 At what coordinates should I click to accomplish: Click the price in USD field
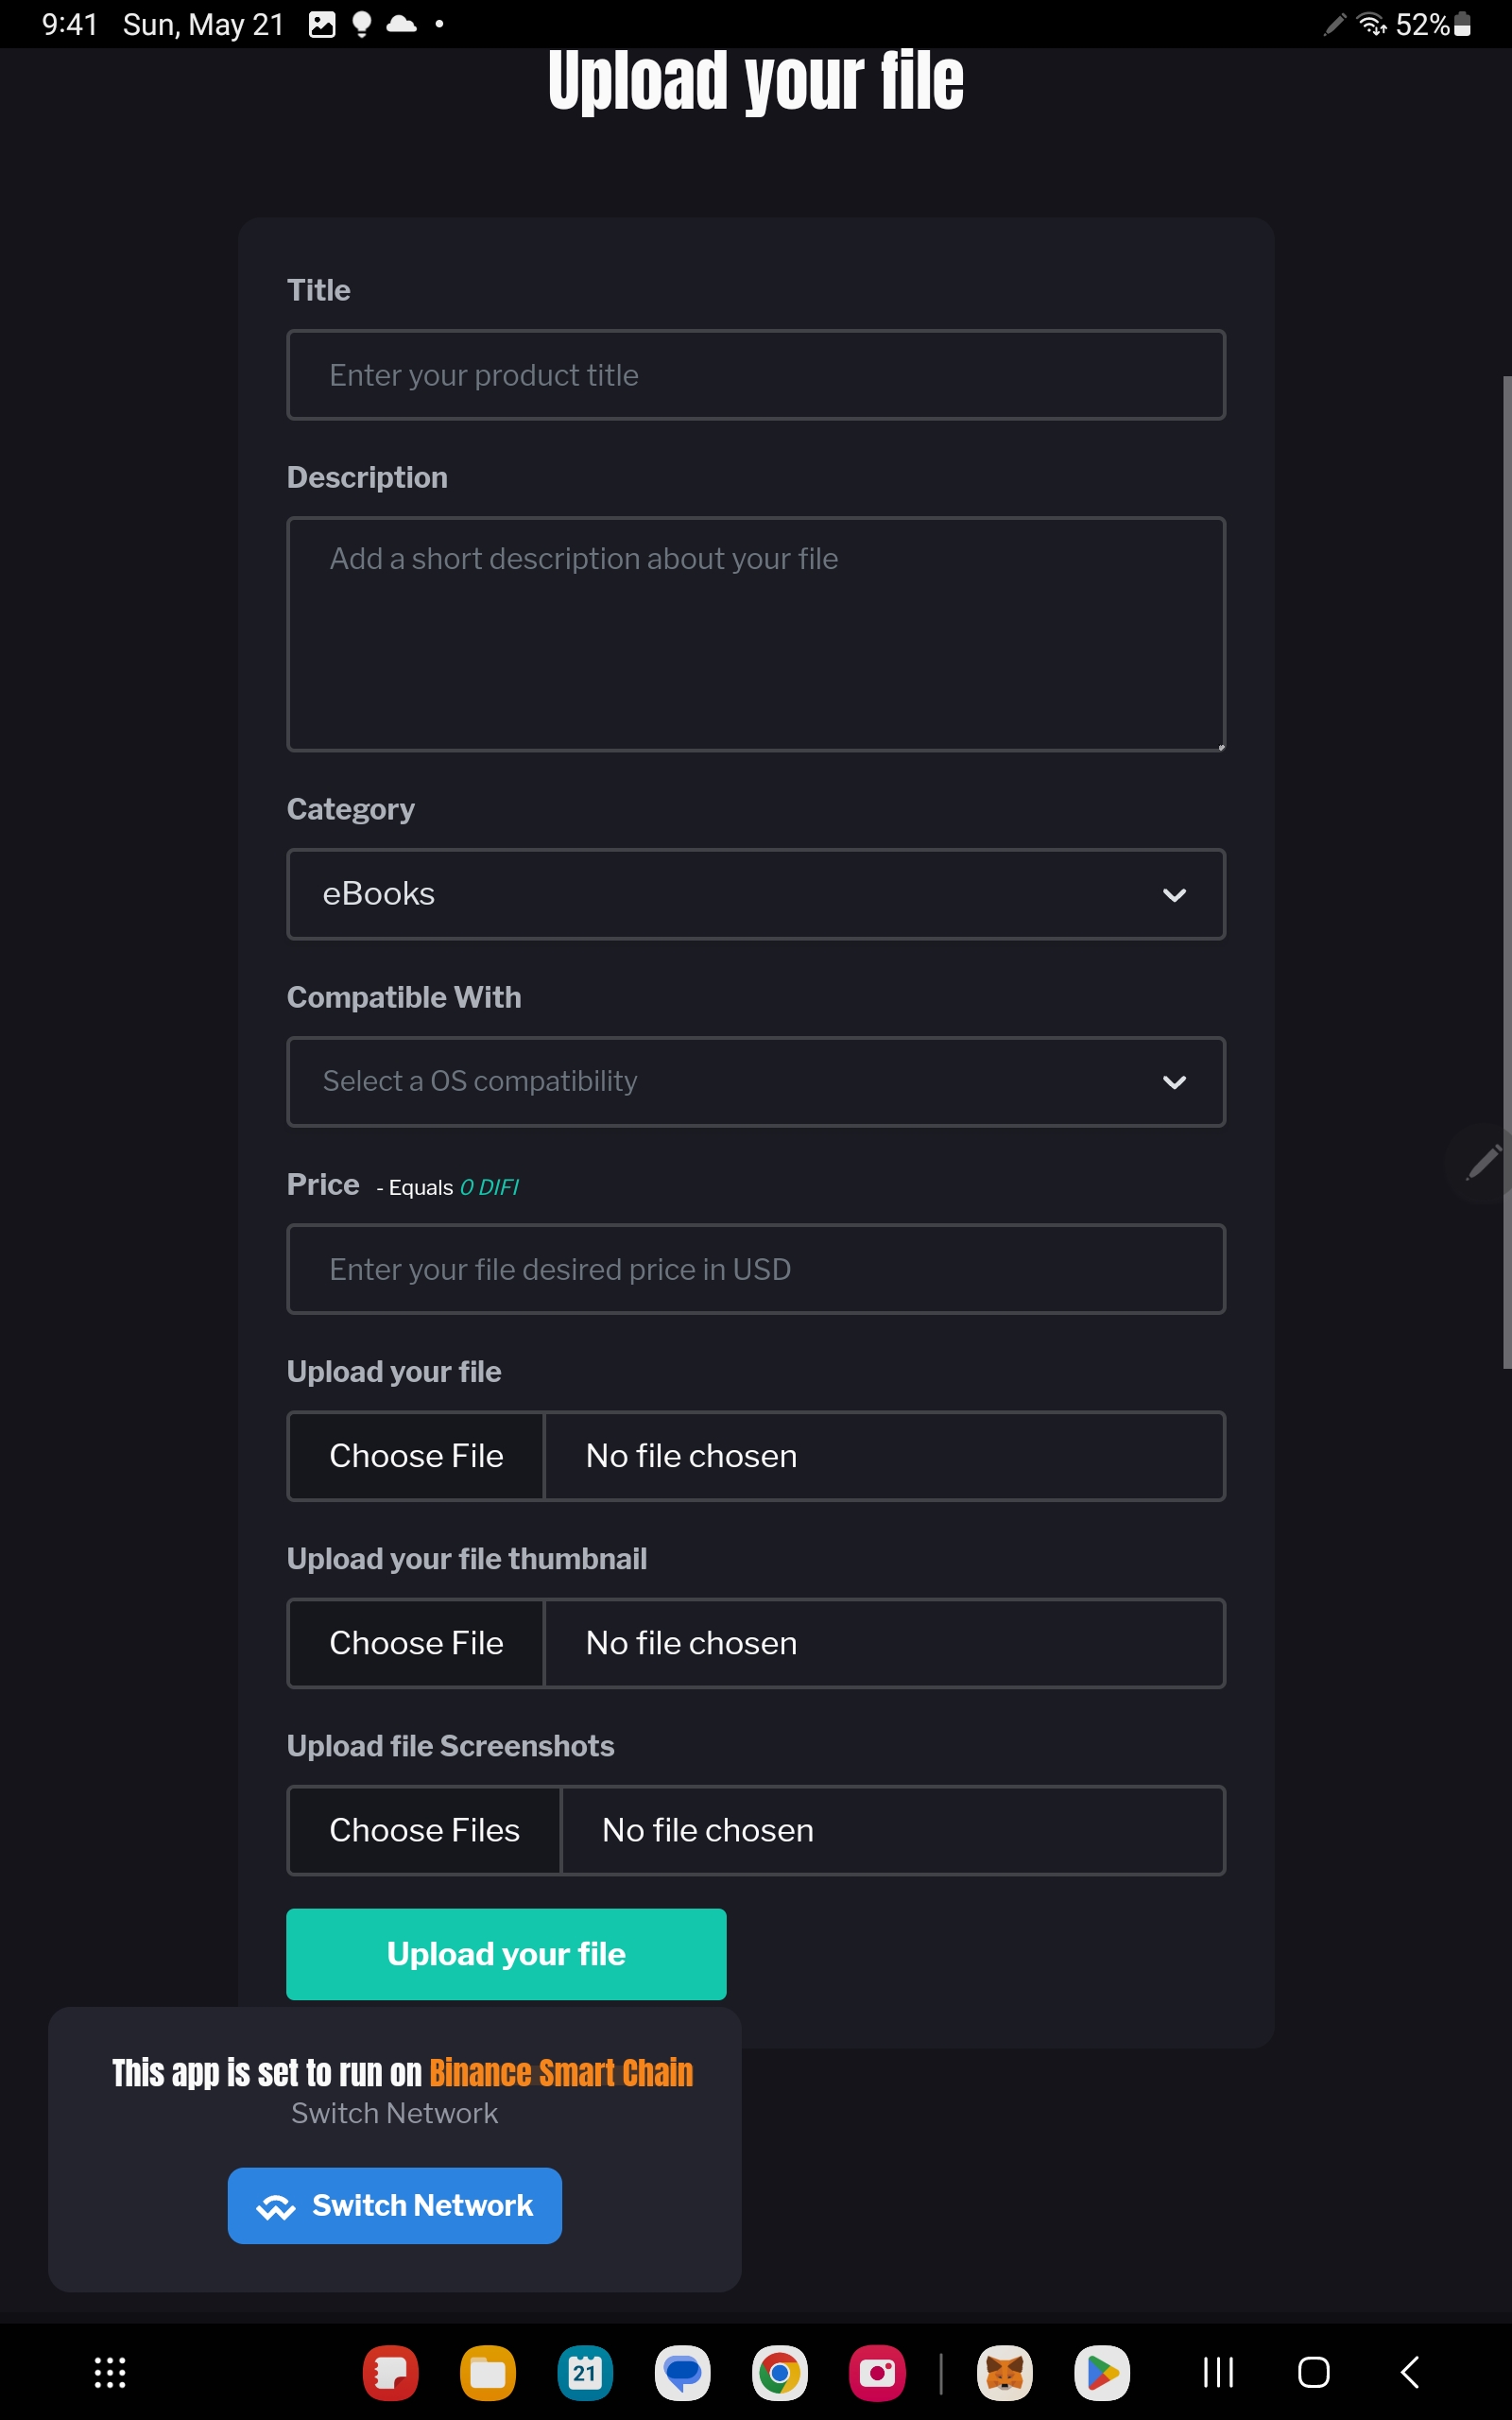coord(756,1269)
